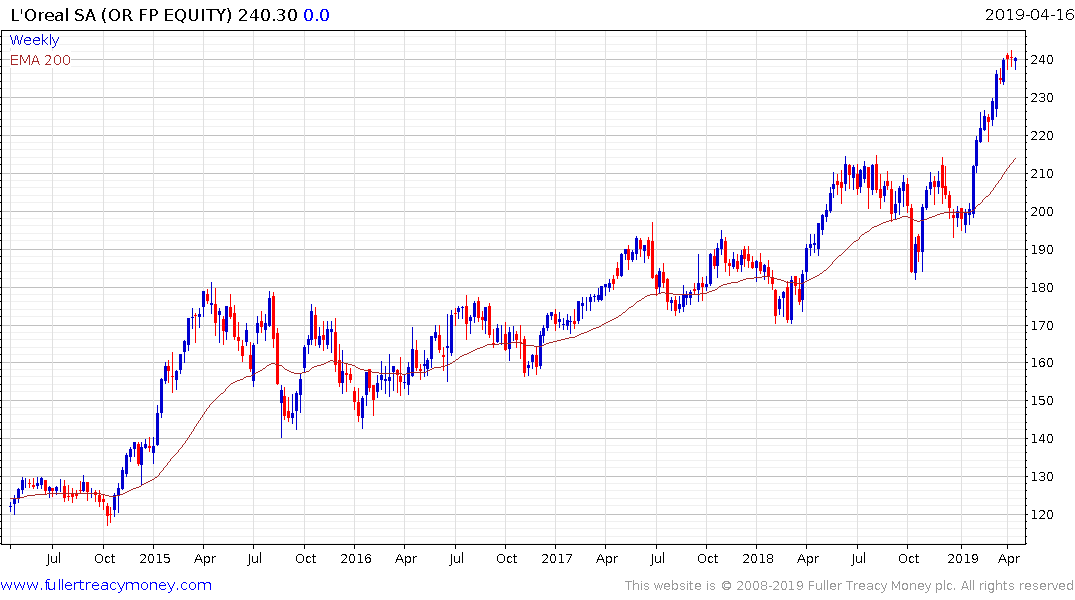Image resolution: width=1075 pixels, height=600 pixels.
Task: Click the 240 price axis label
Action: coord(1041,60)
